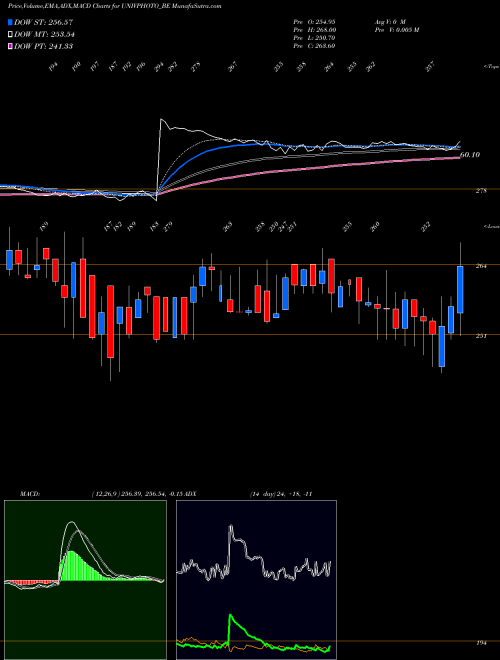
Task: Click the 'Pre H: 268.60' high value
Action: pyautogui.click(x=314, y=29)
